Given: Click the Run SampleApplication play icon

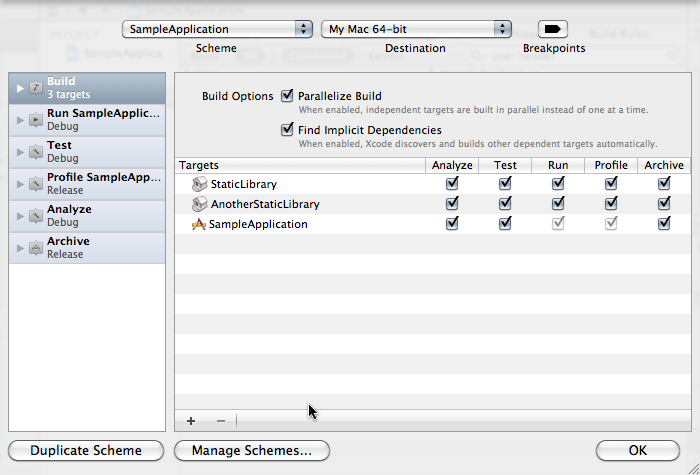Looking at the screenshot, I should (36, 120).
